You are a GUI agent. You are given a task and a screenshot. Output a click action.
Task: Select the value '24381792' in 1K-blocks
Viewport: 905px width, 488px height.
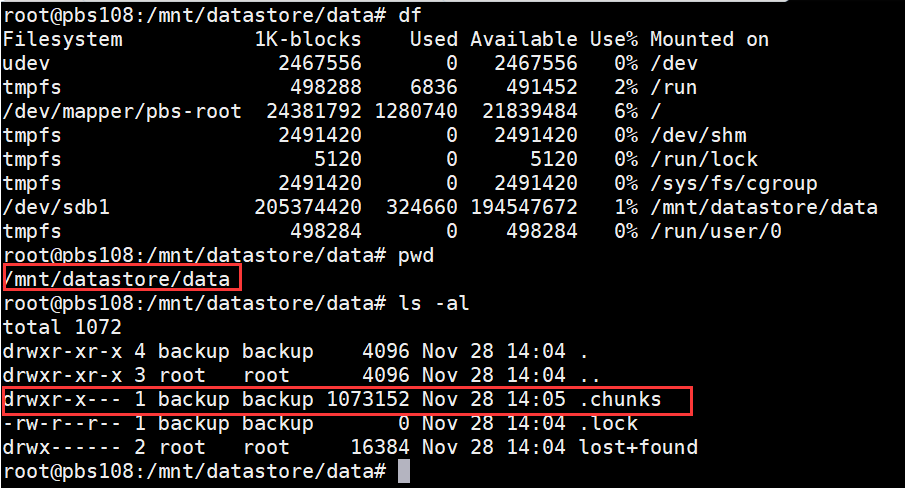tap(313, 111)
